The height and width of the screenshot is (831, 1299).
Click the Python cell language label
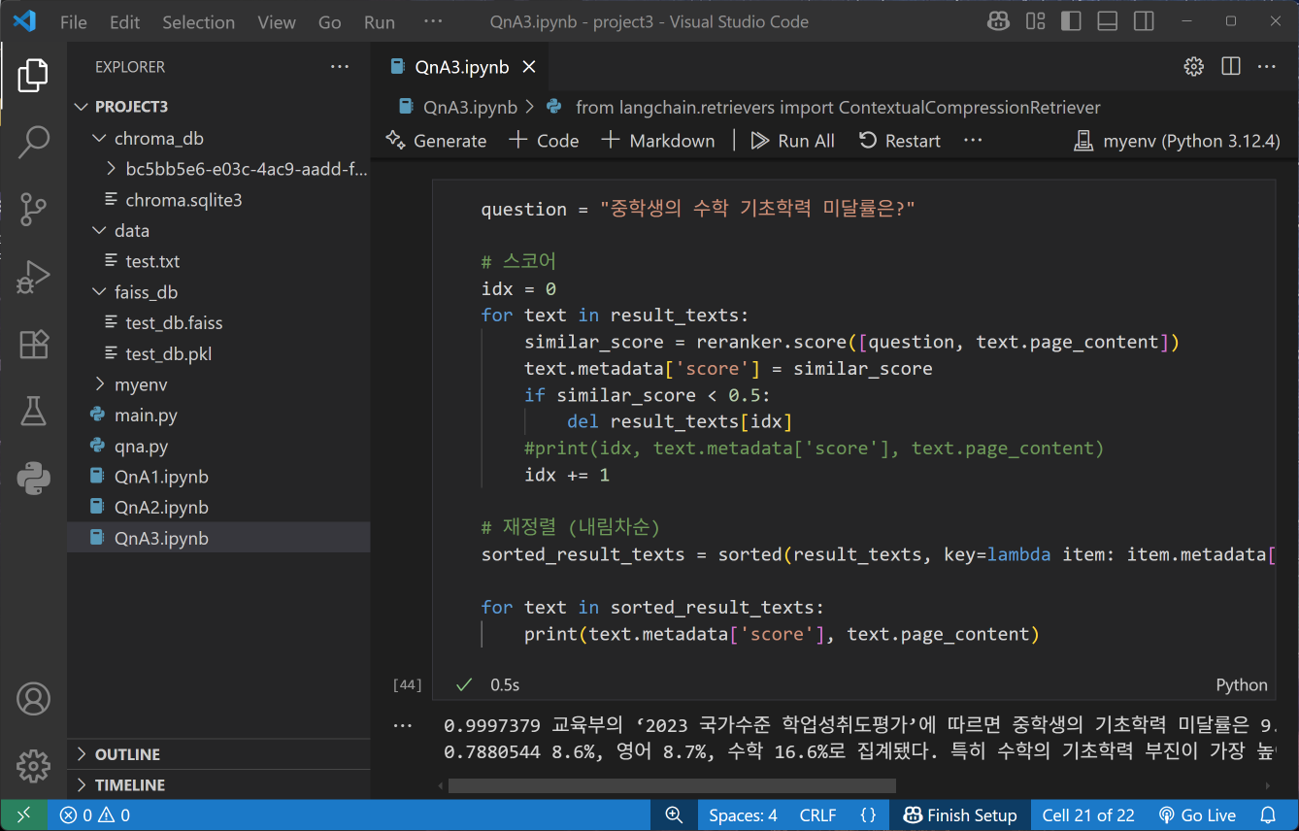1241,685
